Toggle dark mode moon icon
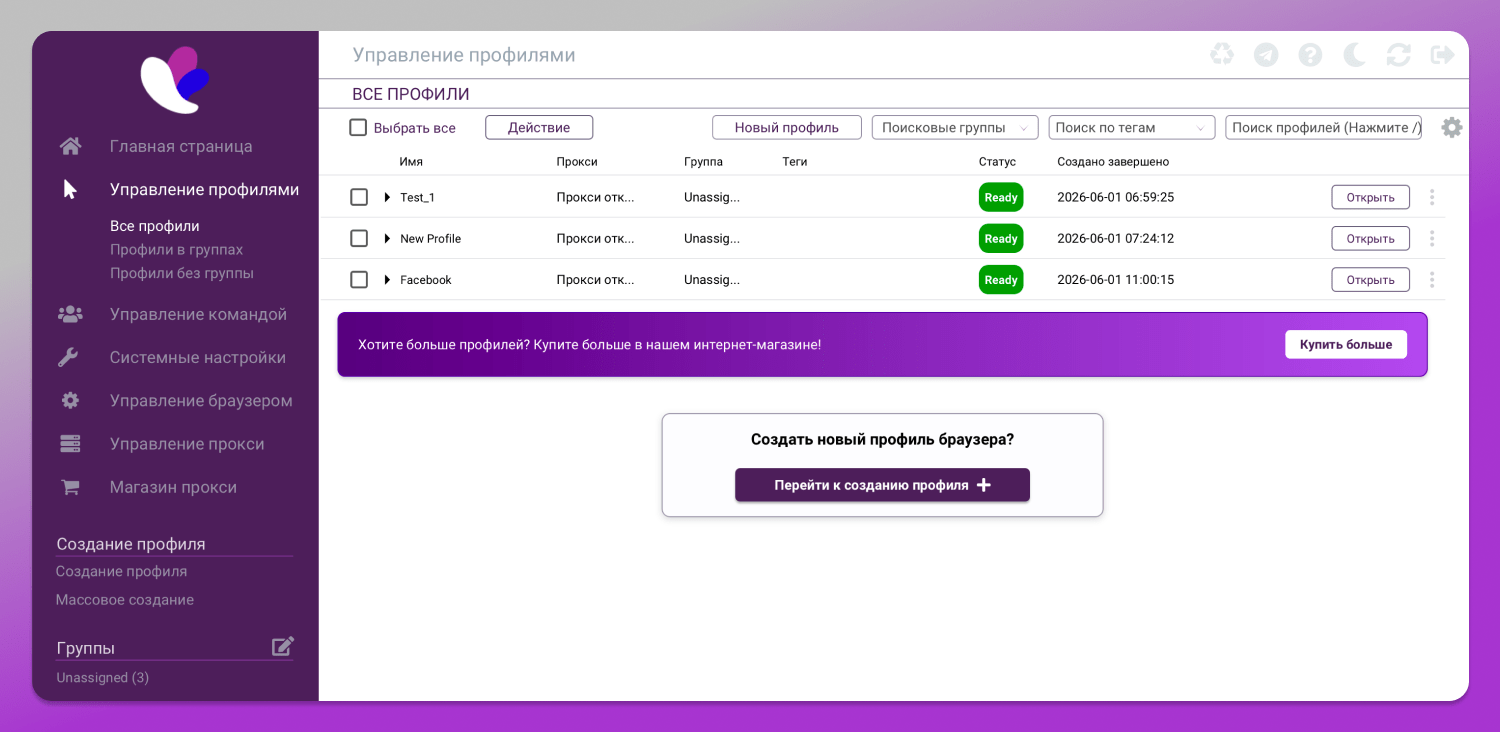The height and width of the screenshot is (732, 1500). pyautogui.click(x=1354, y=55)
